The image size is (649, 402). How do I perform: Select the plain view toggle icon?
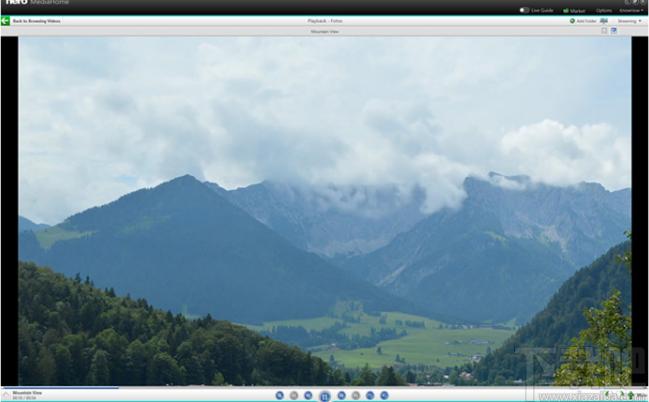604,31
